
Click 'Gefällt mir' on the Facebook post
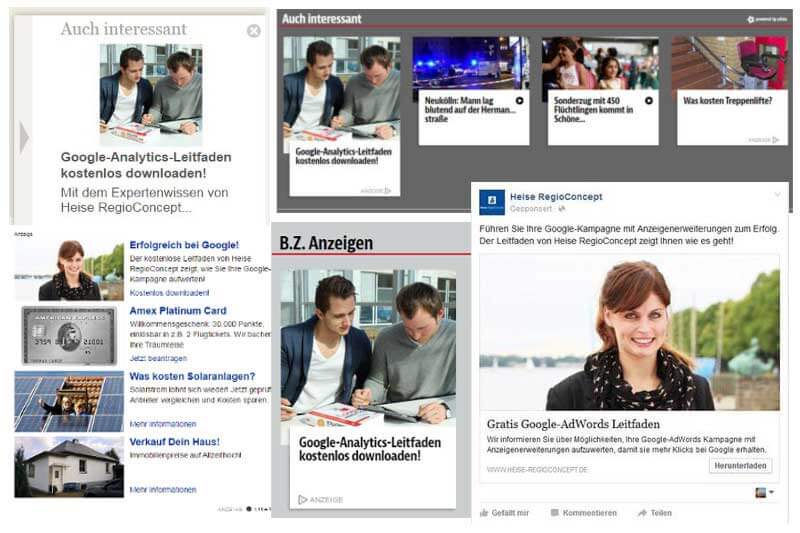point(505,513)
